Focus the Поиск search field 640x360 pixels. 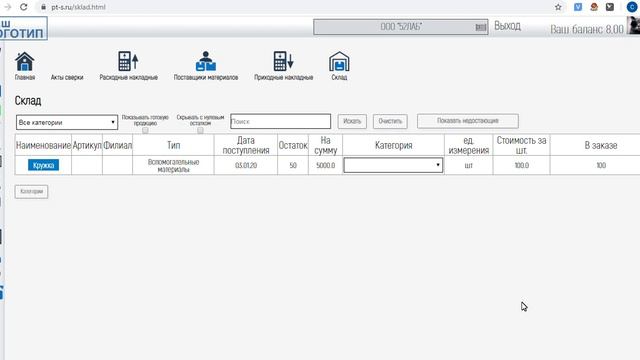pyautogui.click(x=280, y=121)
